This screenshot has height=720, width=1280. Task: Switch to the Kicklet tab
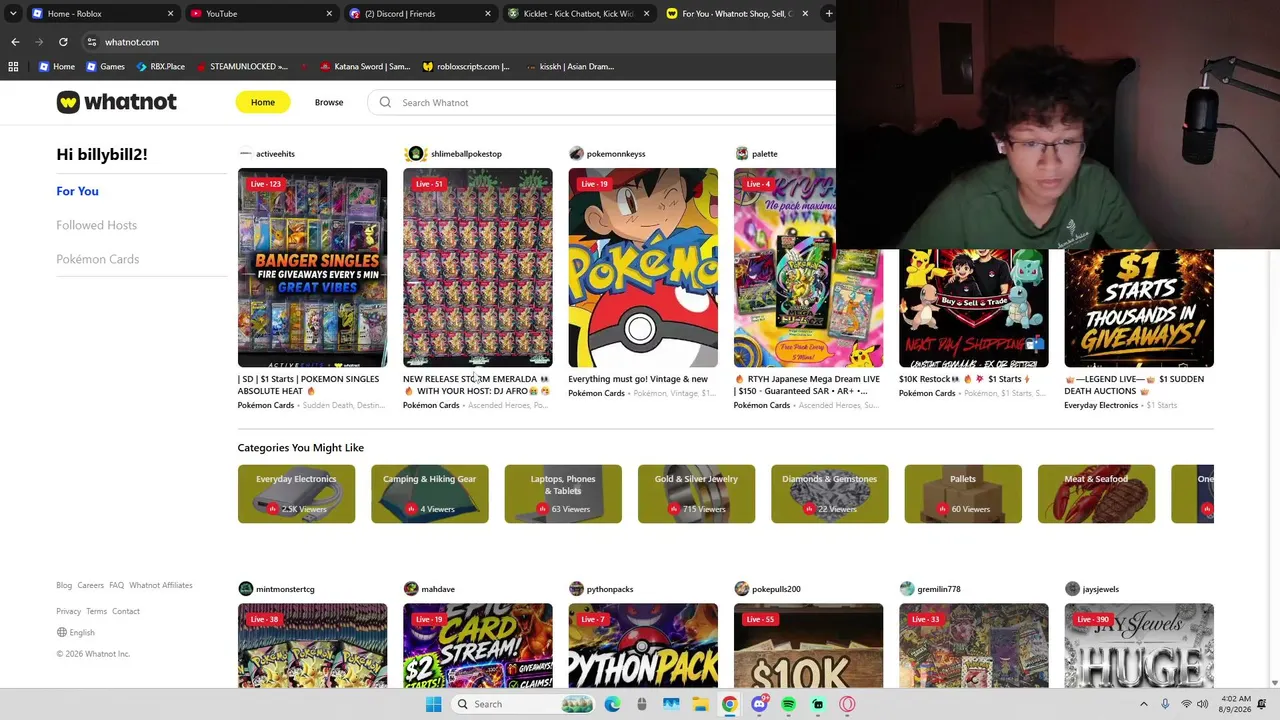tap(580, 14)
